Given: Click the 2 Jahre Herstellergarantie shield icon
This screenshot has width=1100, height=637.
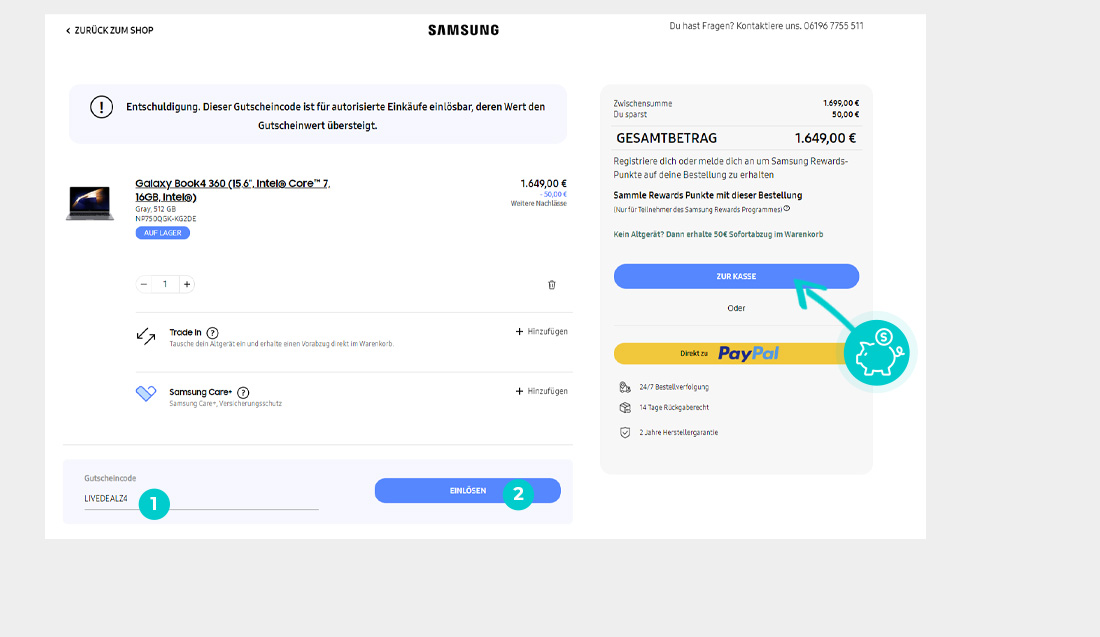Looking at the screenshot, I should tap(625, 433).
